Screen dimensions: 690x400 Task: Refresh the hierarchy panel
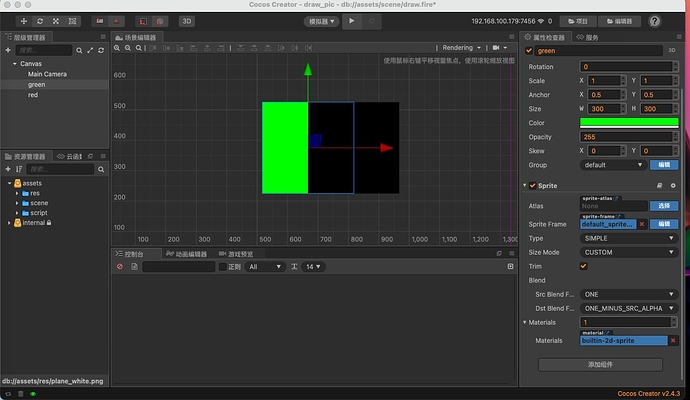point(101,51)
